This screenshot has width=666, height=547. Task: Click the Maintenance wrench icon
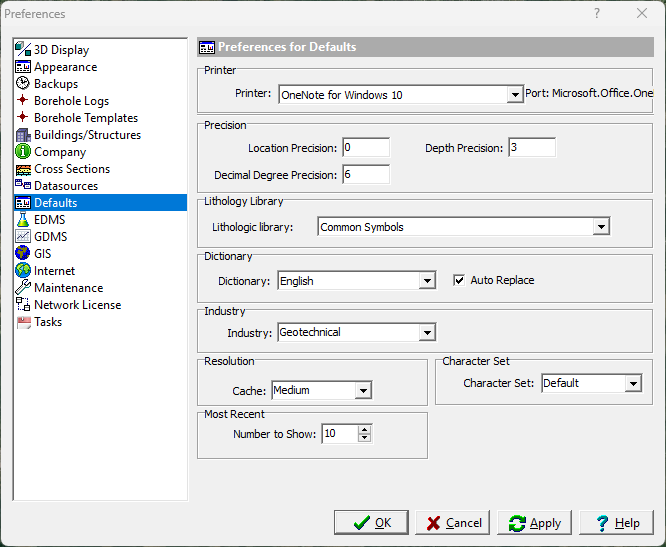click(x=23, y=288)
